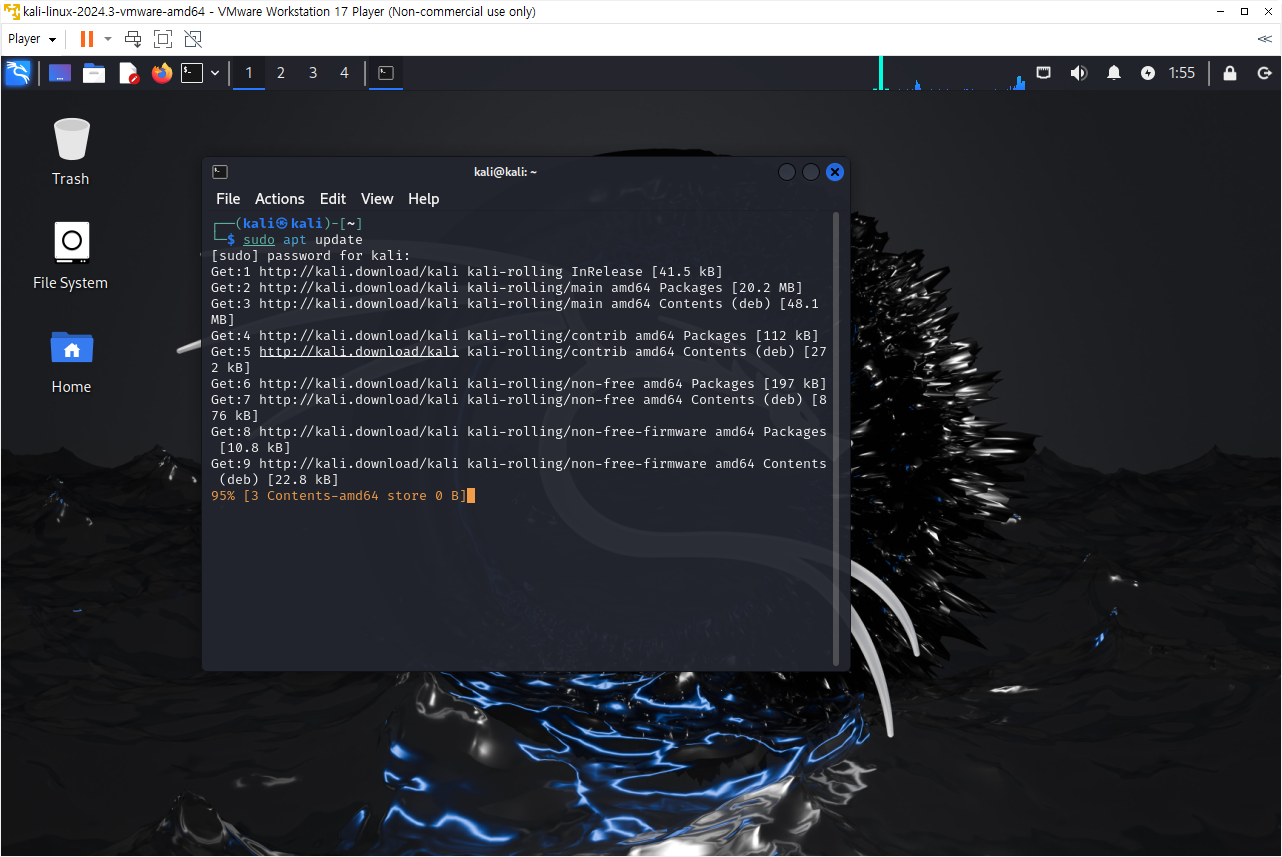Open the notifications bell icon
This screenshot has height=857, width=1282.
(x=1113, y=73)
